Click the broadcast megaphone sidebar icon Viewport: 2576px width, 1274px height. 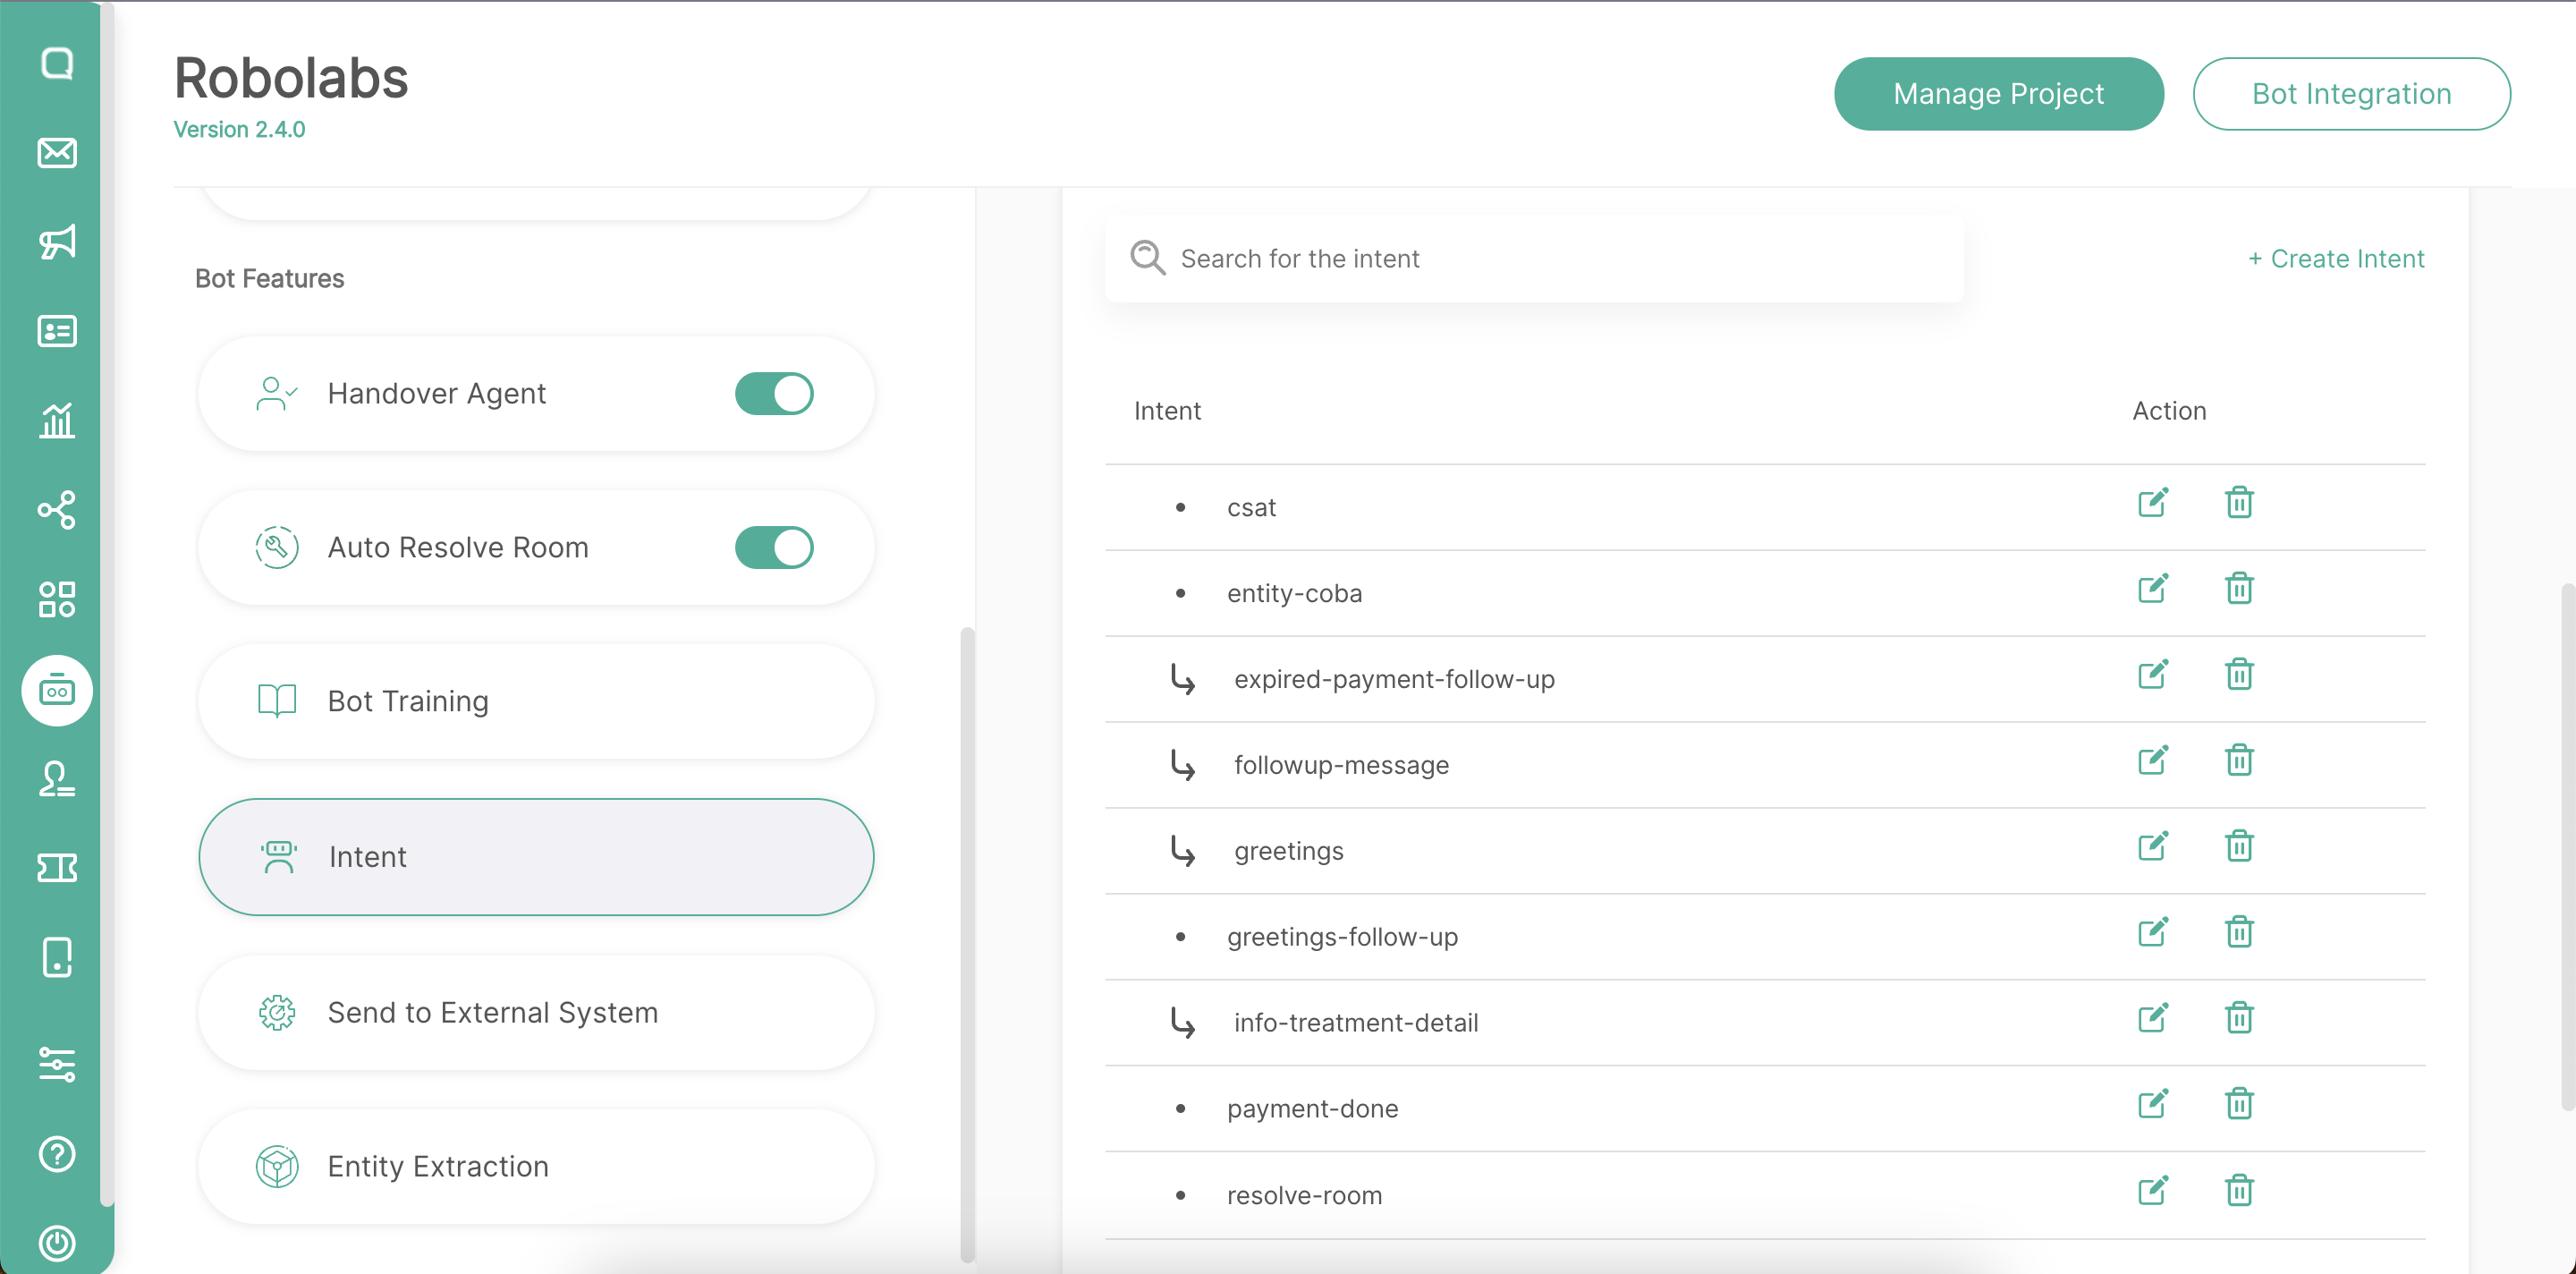(57, 242)
